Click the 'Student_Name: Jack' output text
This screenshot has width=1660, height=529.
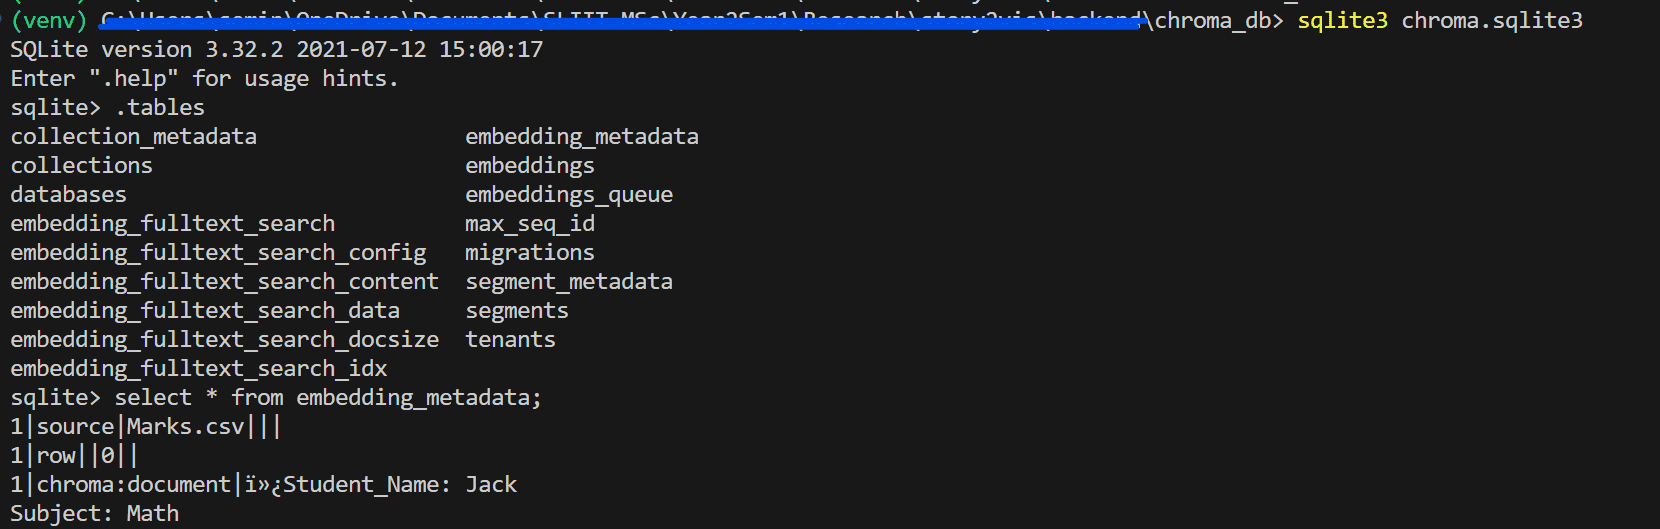[x=400, y=485]
